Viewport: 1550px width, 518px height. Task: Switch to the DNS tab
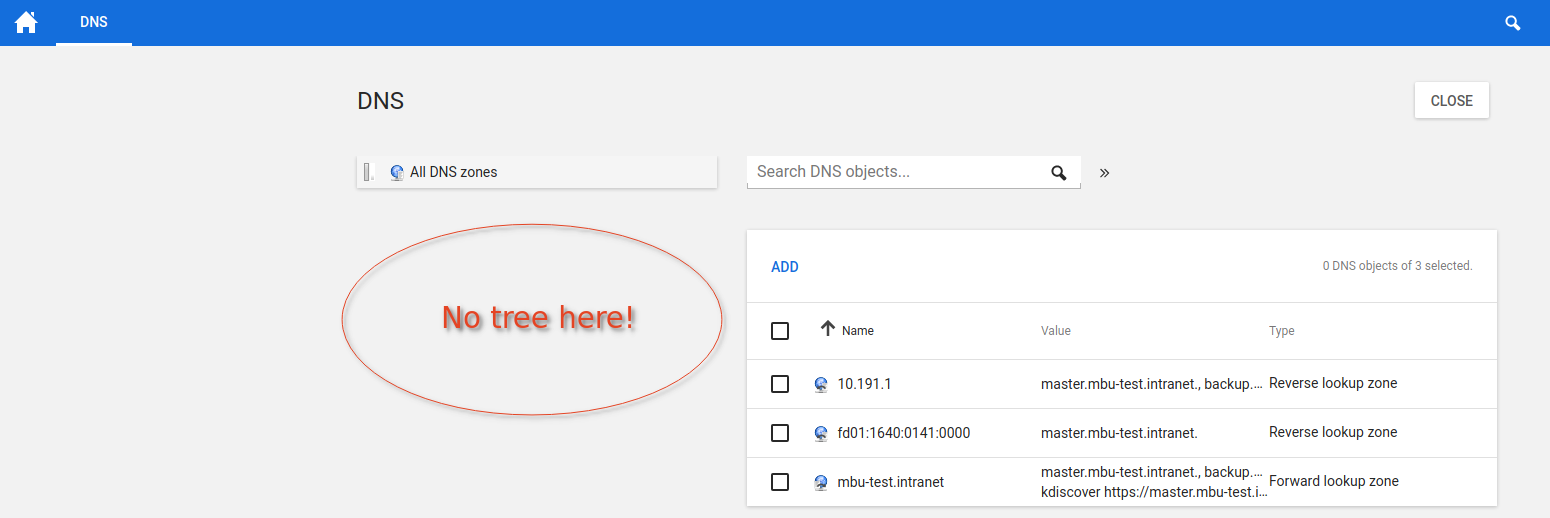[94, 22]
